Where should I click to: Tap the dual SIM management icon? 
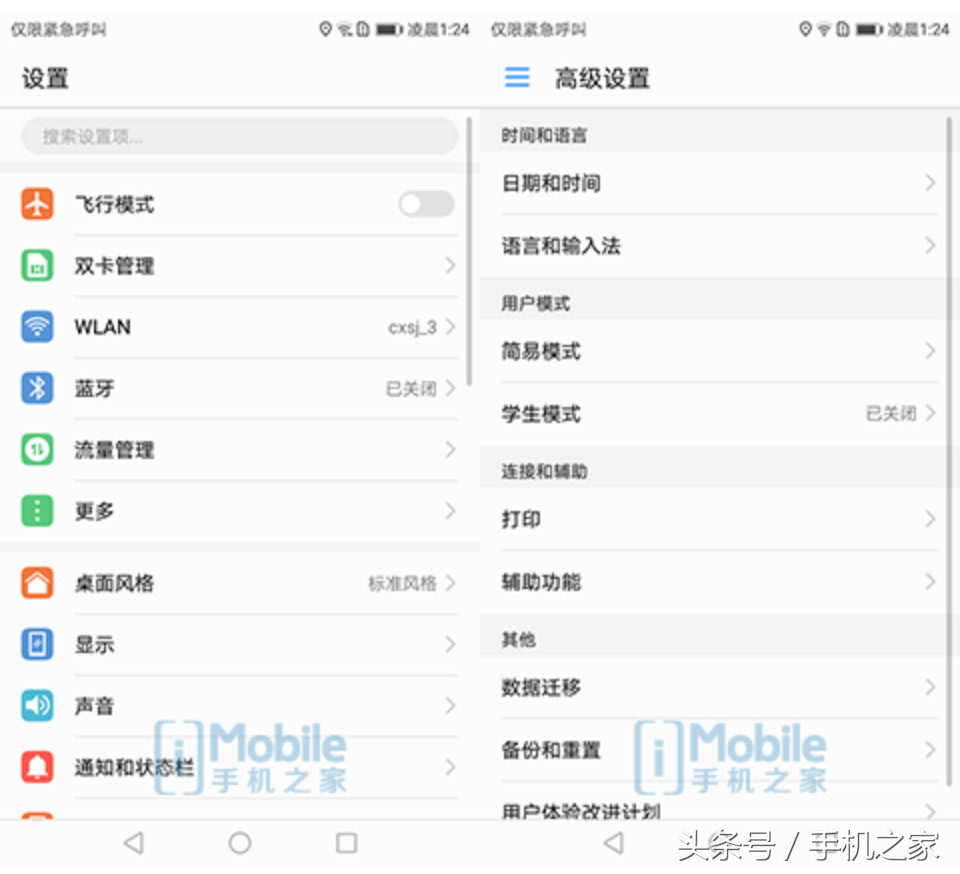[37, 266]
